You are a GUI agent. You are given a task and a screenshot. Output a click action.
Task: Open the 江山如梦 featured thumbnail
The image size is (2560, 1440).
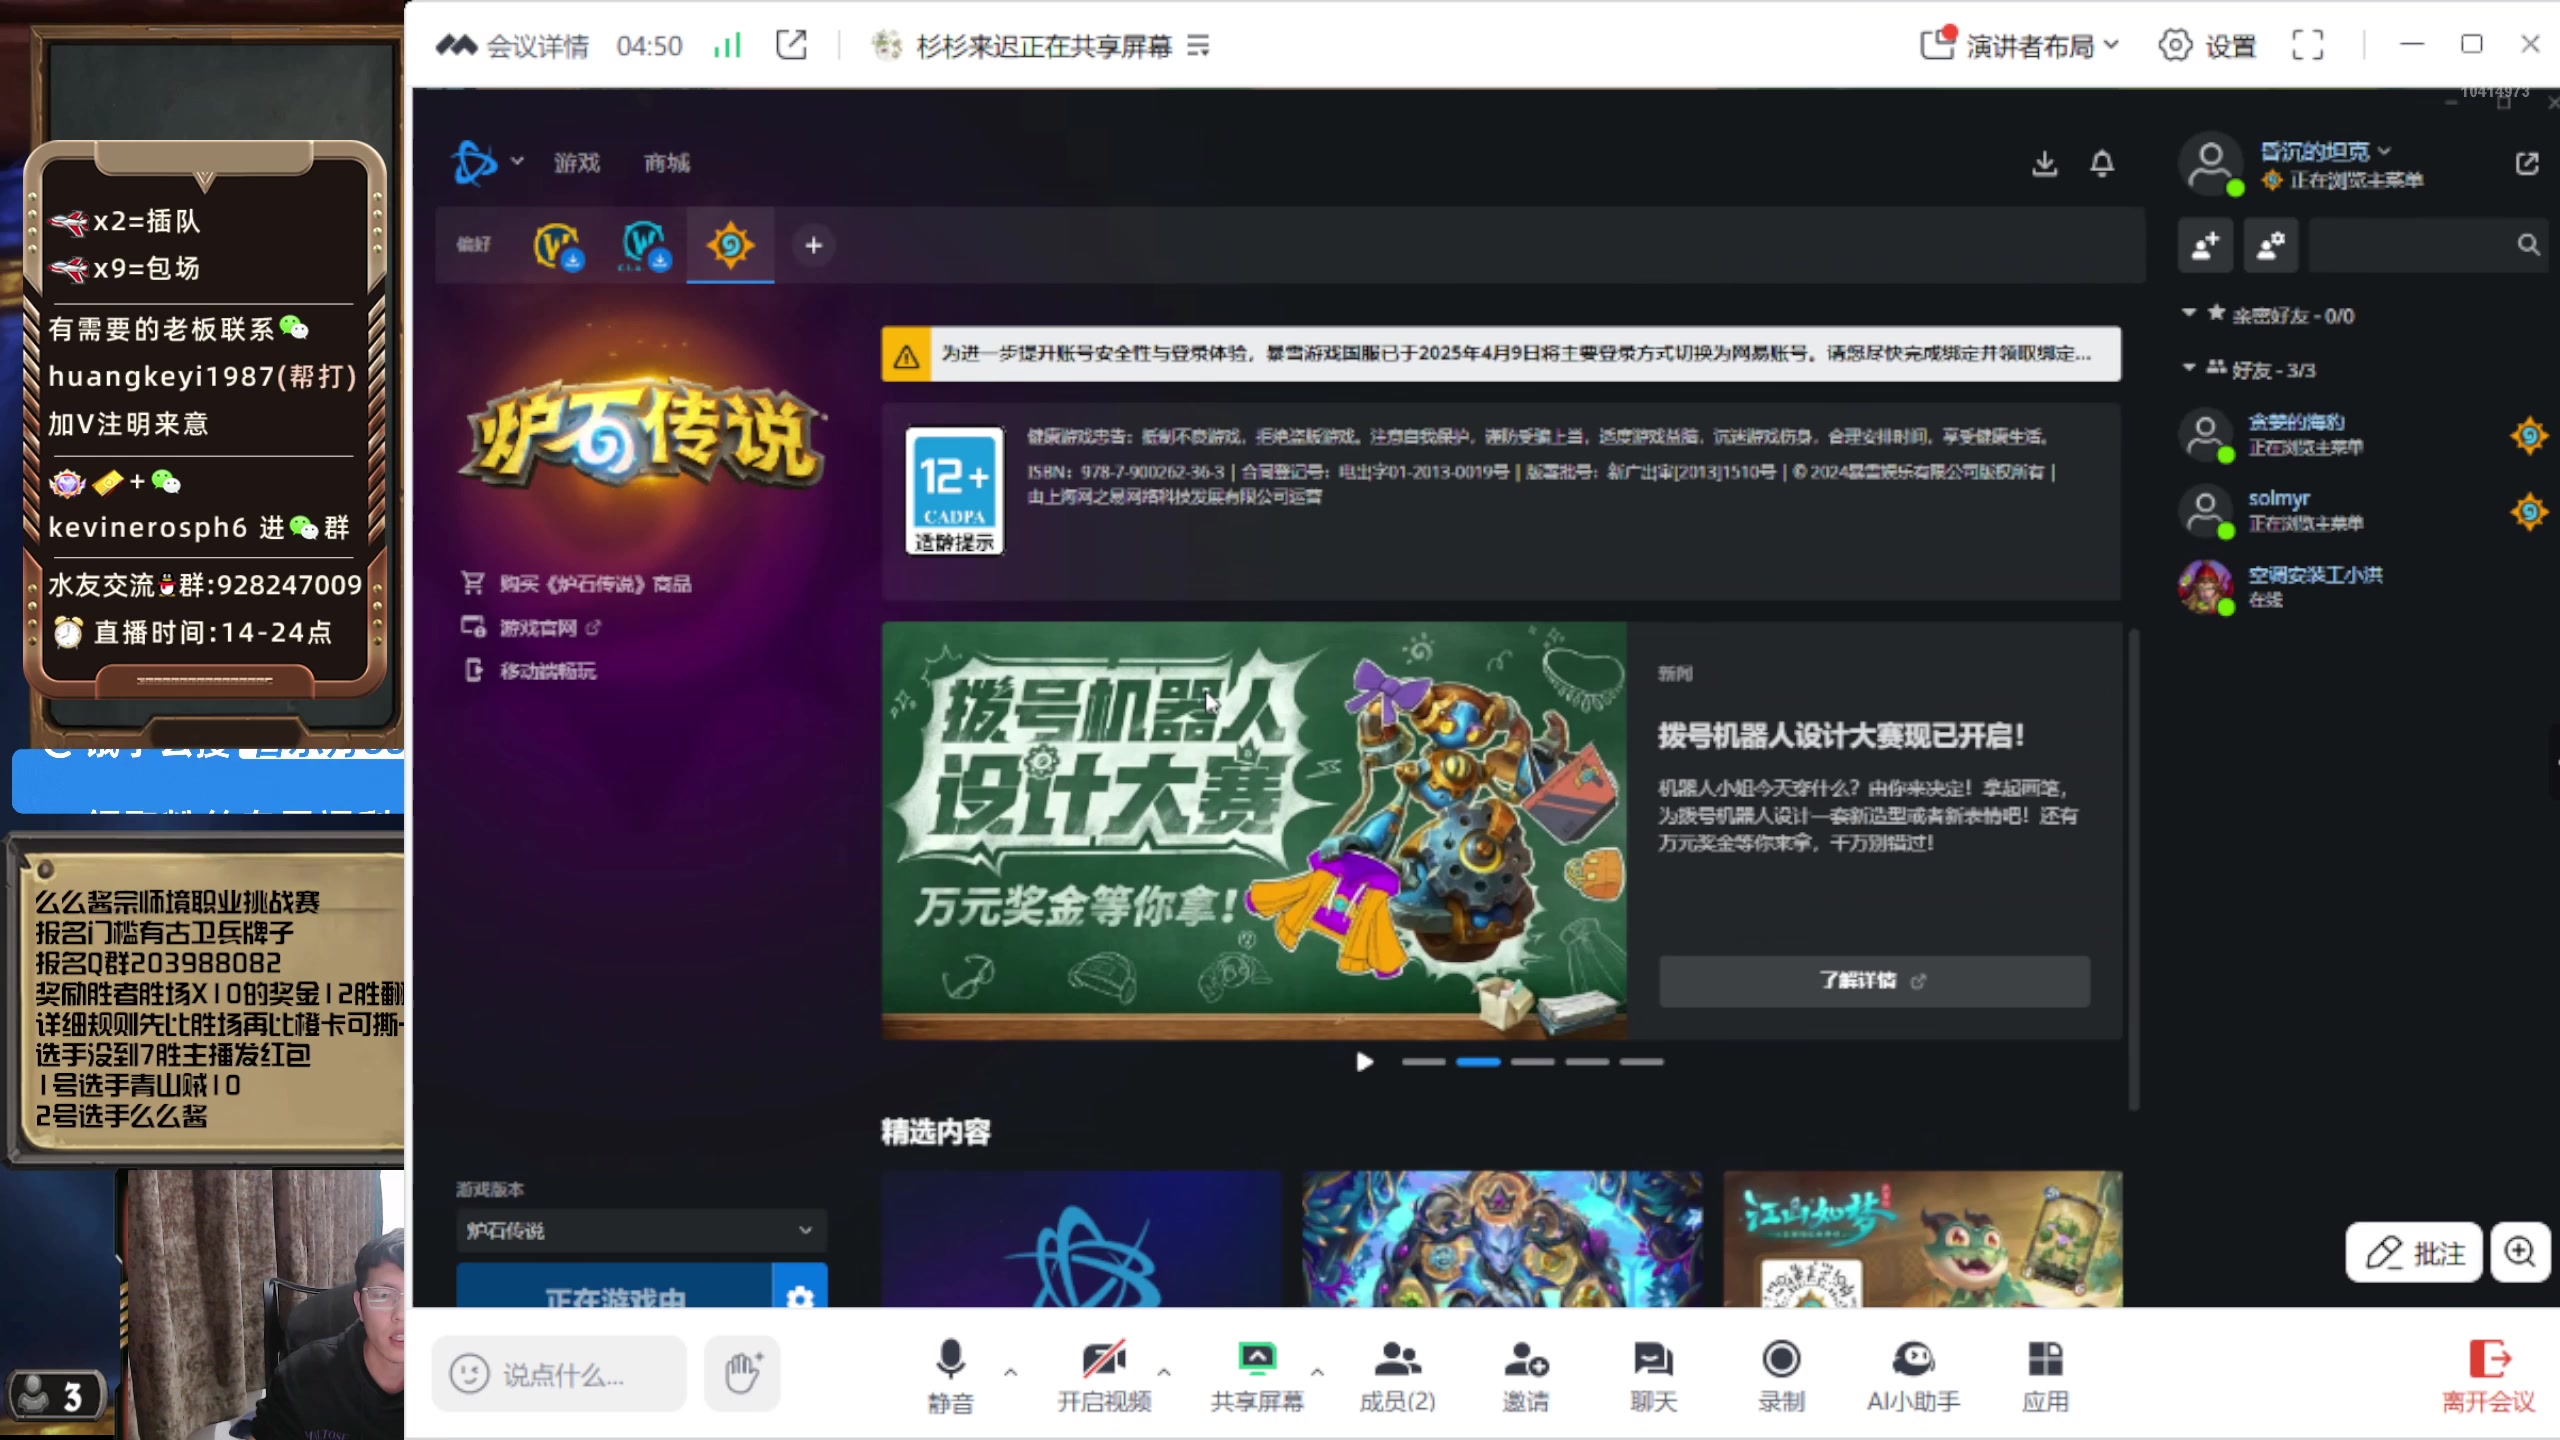click(x=1922, y=1239)
